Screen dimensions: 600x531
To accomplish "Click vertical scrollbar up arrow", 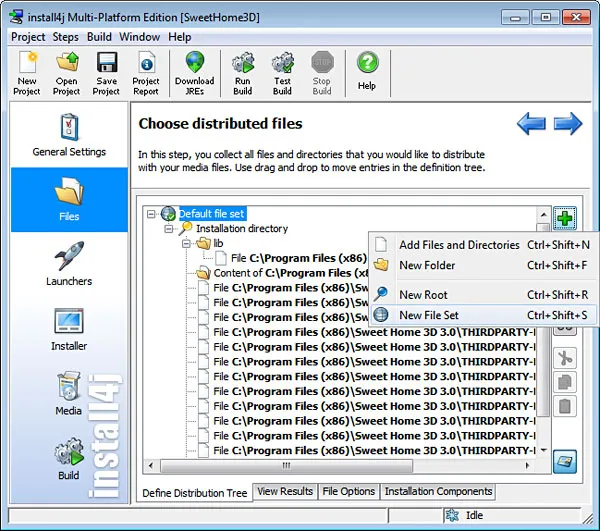I will [543, 215].
